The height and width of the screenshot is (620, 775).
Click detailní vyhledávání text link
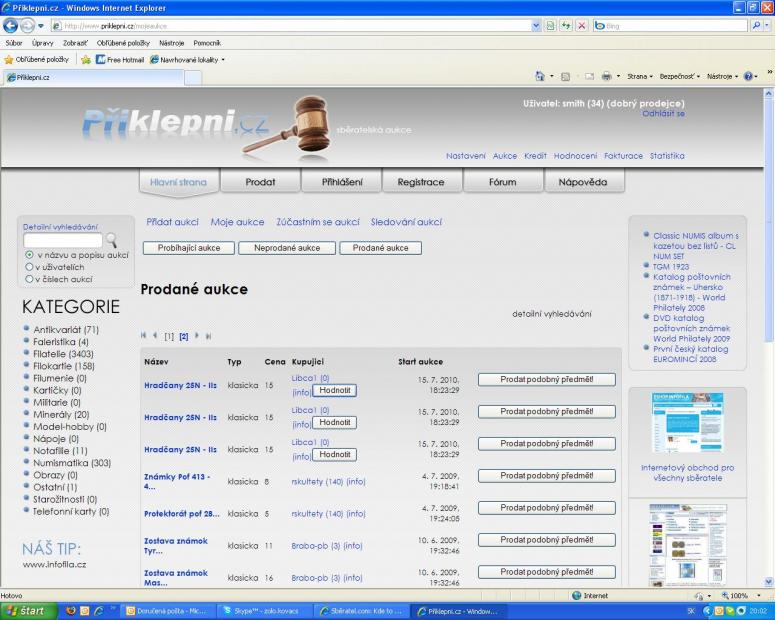click(x=552, y=313)
